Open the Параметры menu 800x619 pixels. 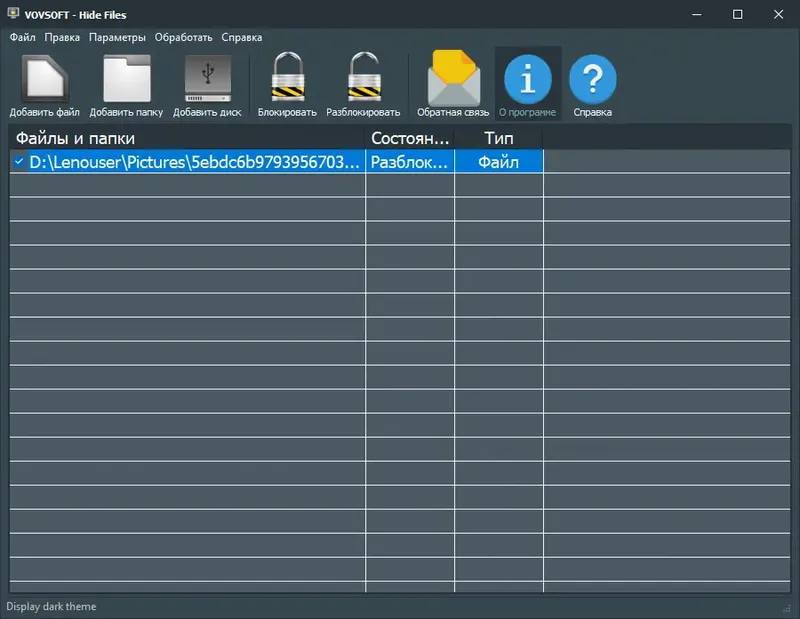point(117,37)
